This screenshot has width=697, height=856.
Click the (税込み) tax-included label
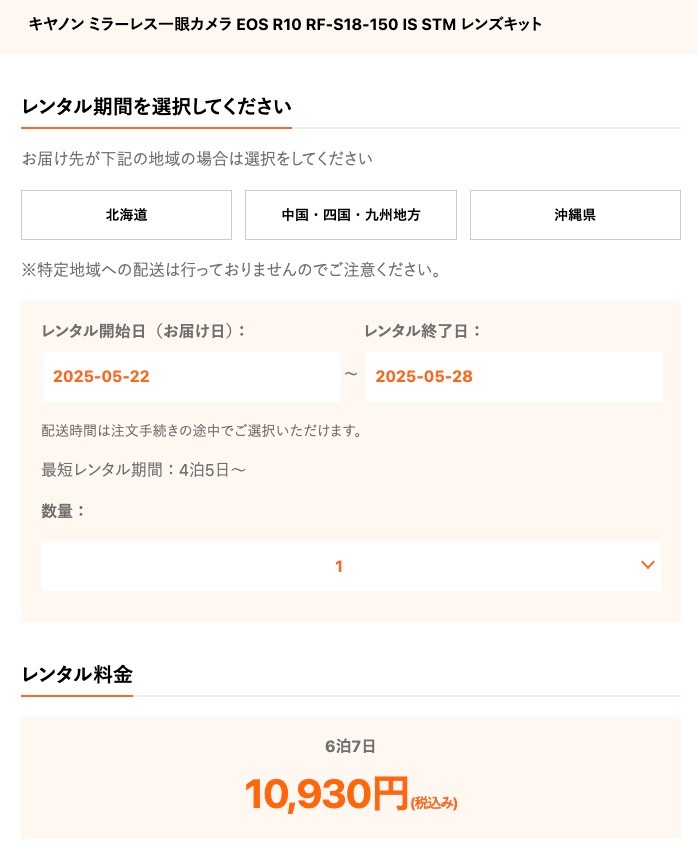[x=434, y=802]
